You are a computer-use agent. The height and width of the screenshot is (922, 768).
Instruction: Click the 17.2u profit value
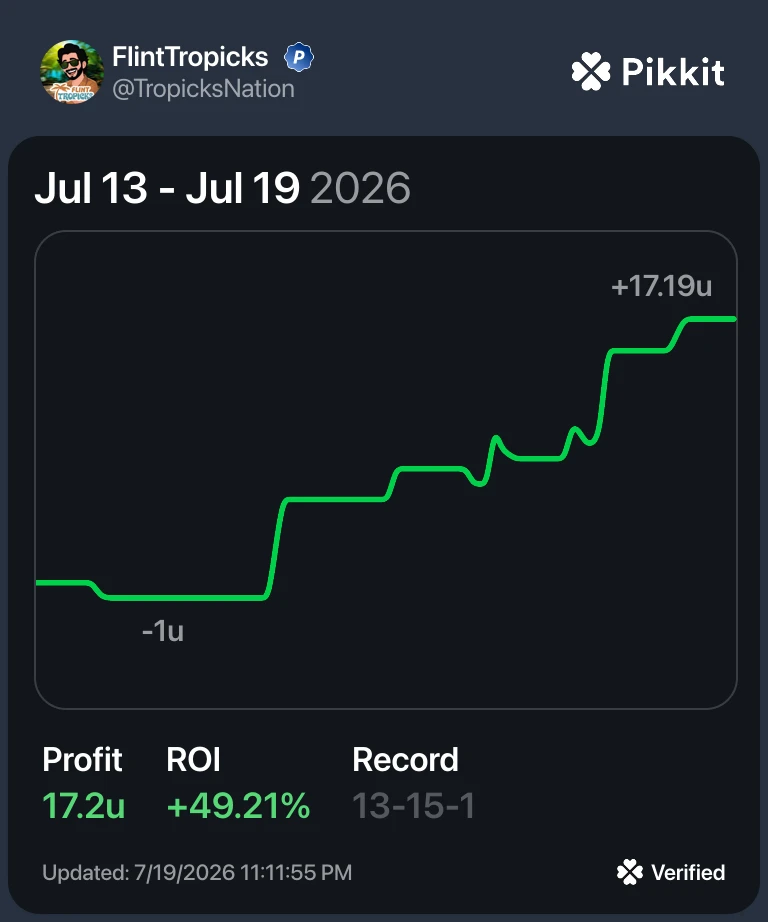[84, 805]
